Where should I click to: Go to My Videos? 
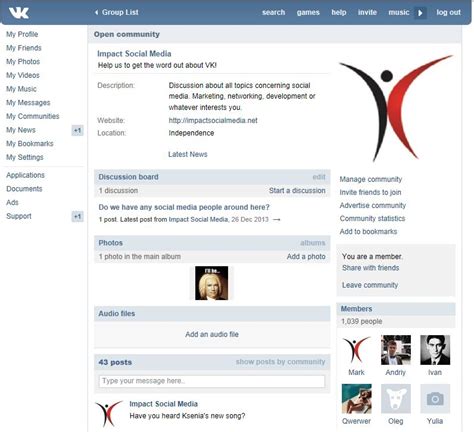pyautogui.click(x=23, y=75)
